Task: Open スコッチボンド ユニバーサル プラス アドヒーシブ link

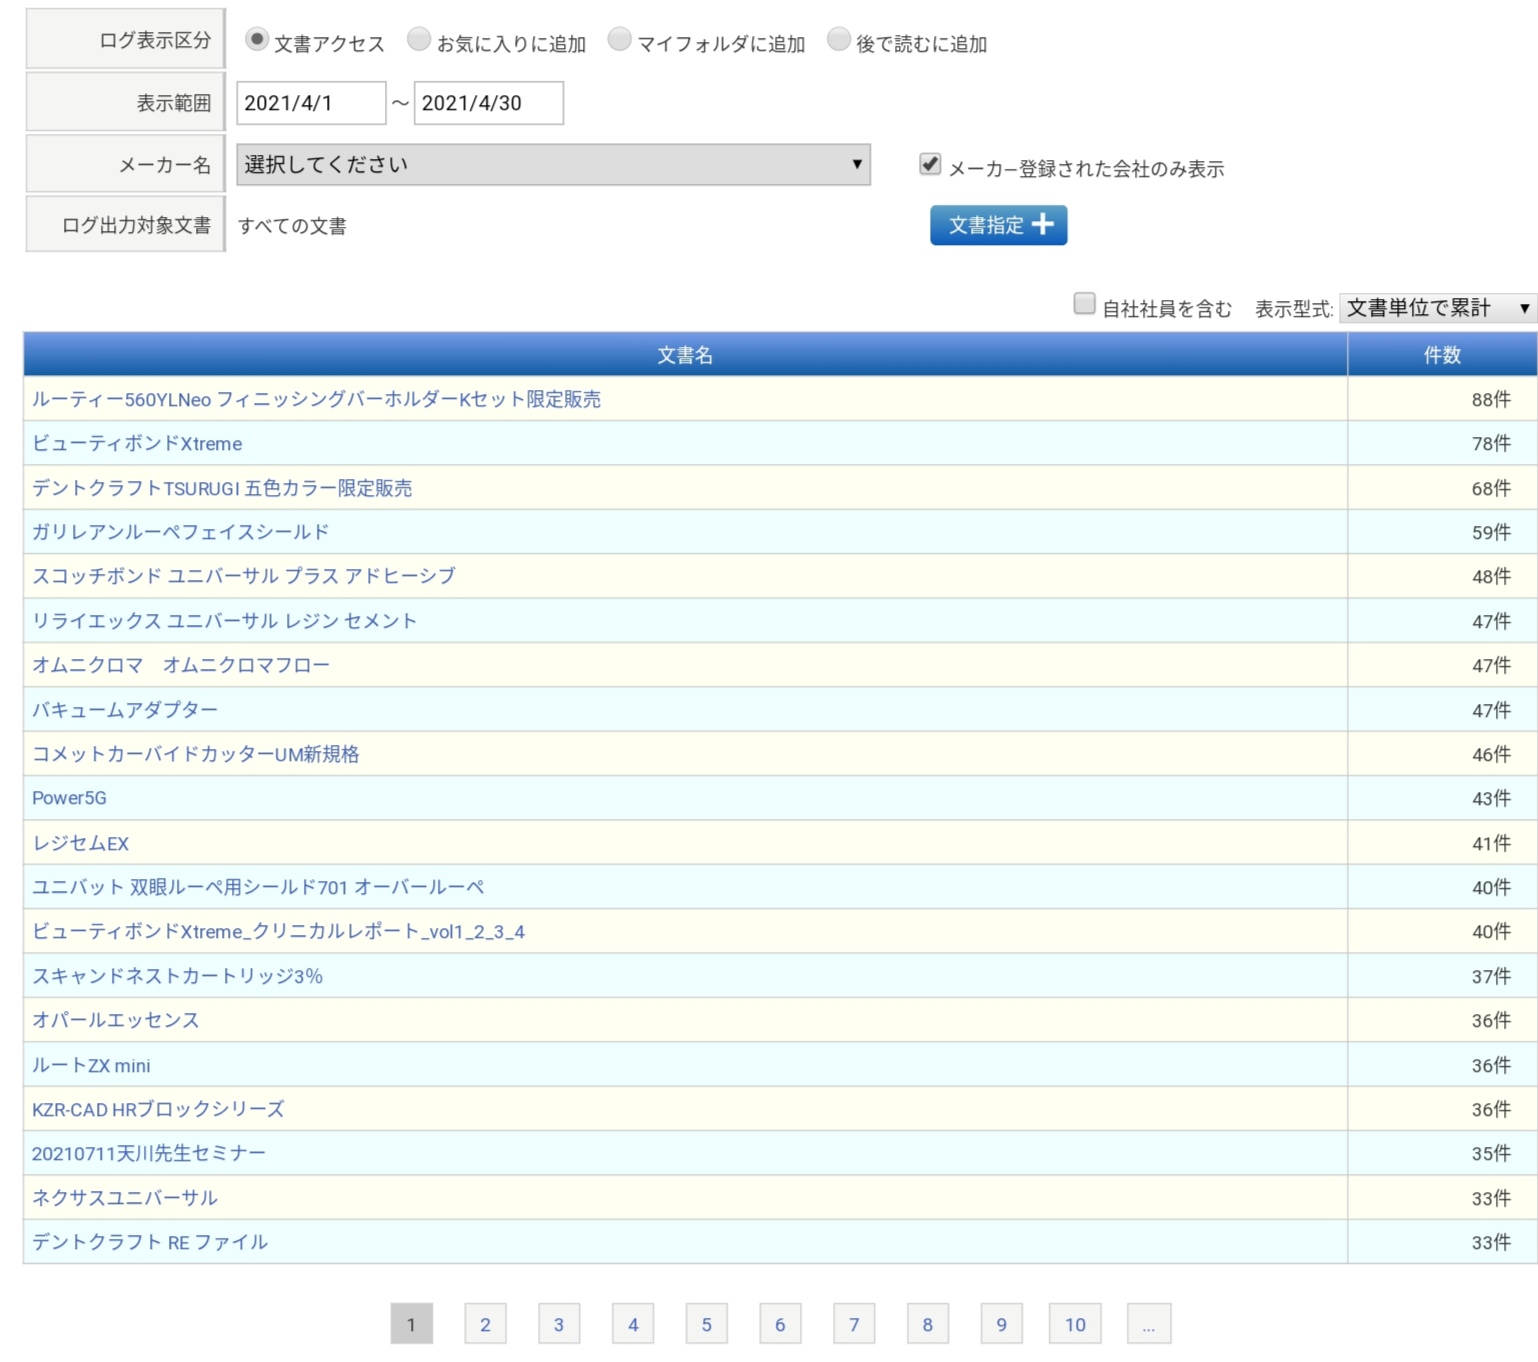Action: (243, 576)
